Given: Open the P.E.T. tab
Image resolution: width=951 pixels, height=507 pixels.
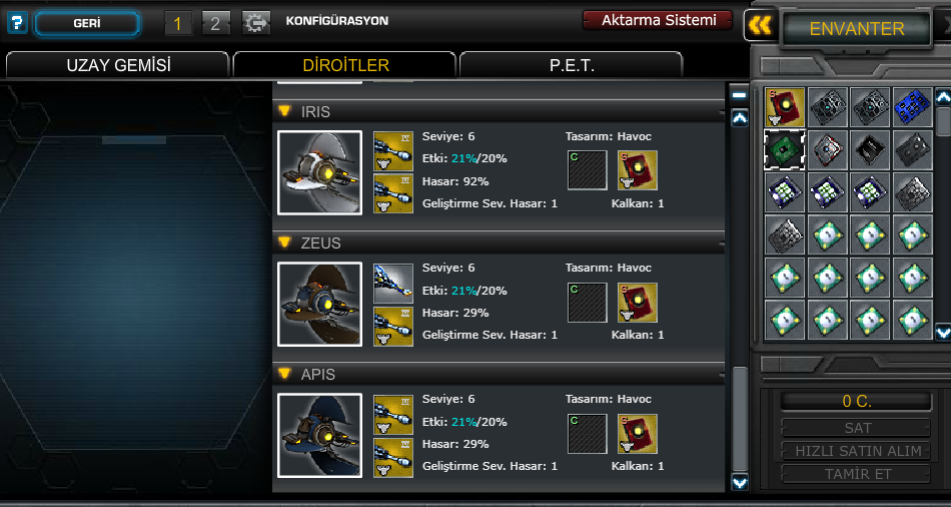Looking at the screenshot, I should [571, 65].
